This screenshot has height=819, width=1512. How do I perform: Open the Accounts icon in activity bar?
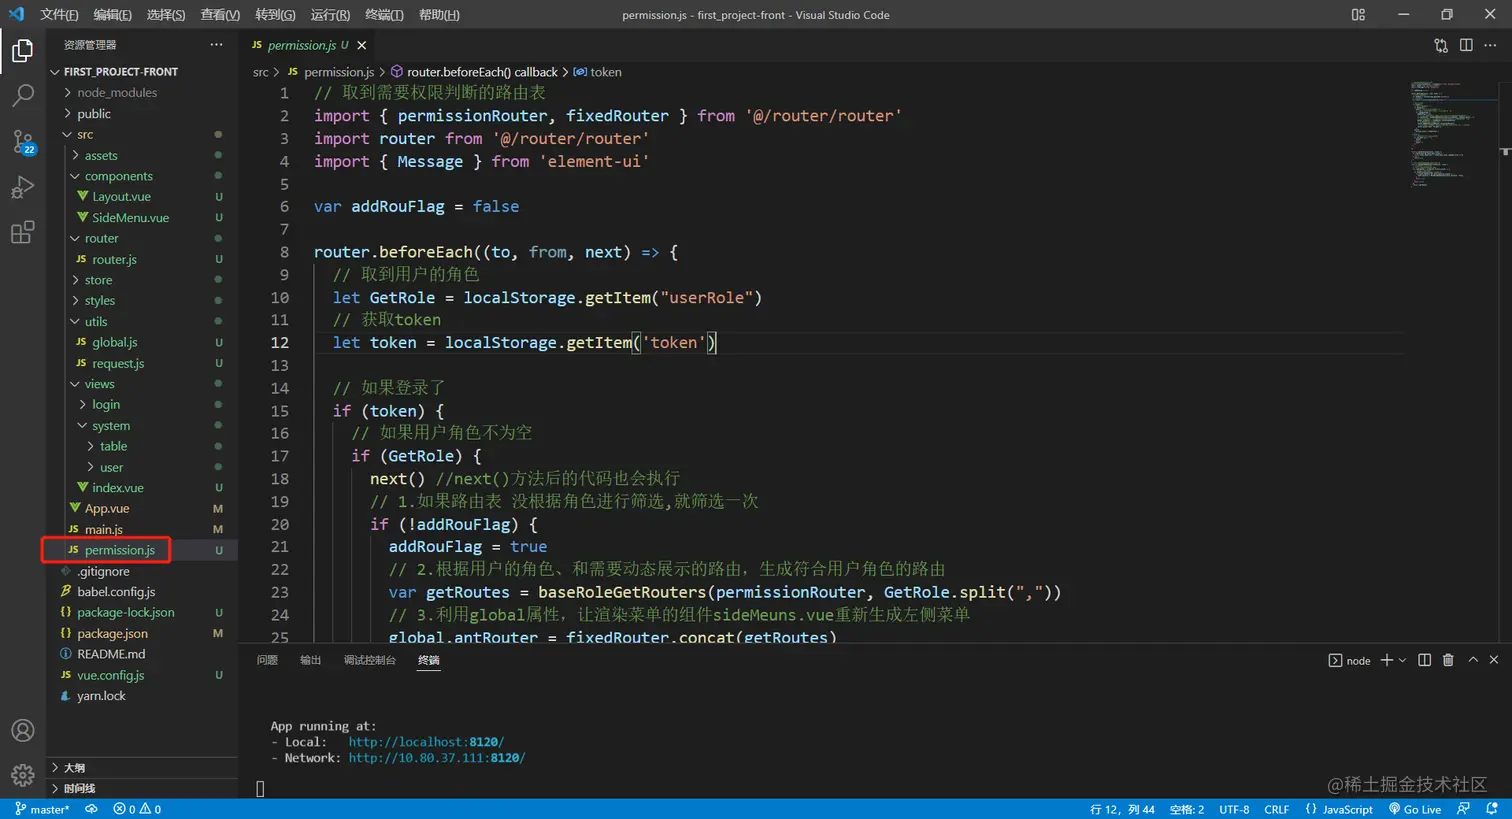pyautogui.click(x=22, y=731)
